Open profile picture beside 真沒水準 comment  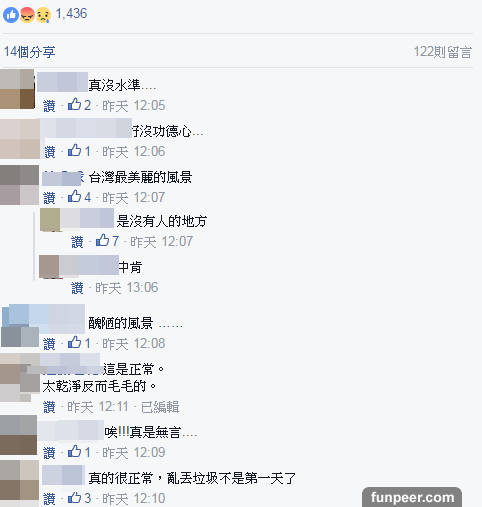pyautogui.click(x=17, y=89)
